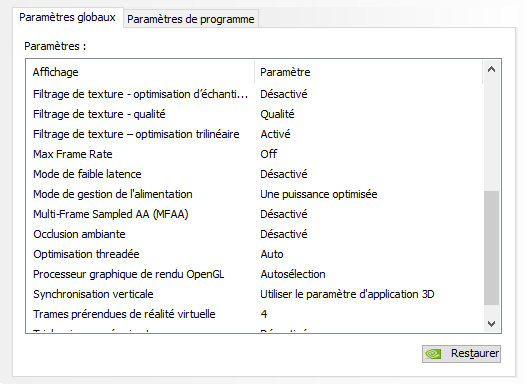Select Optimisation threadée setting row
This screenshot has height=389, width=526.
(x=255, y=254)
